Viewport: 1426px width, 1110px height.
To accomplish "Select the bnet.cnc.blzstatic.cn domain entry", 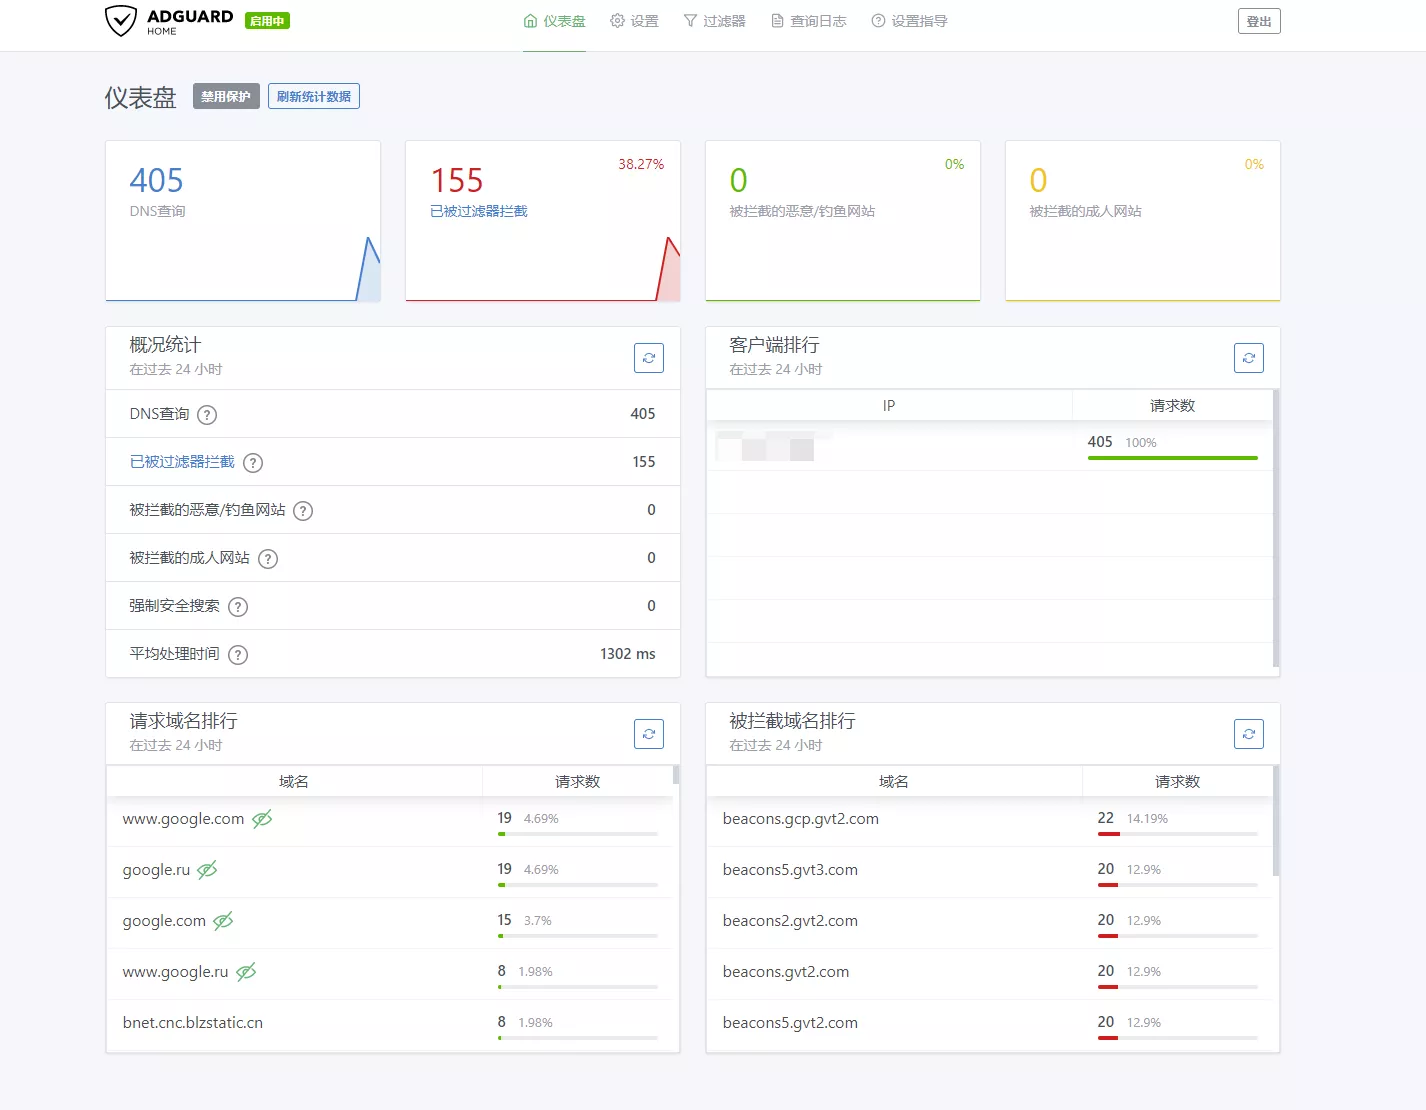I will pyautogui.click(x=193, y=1023).
